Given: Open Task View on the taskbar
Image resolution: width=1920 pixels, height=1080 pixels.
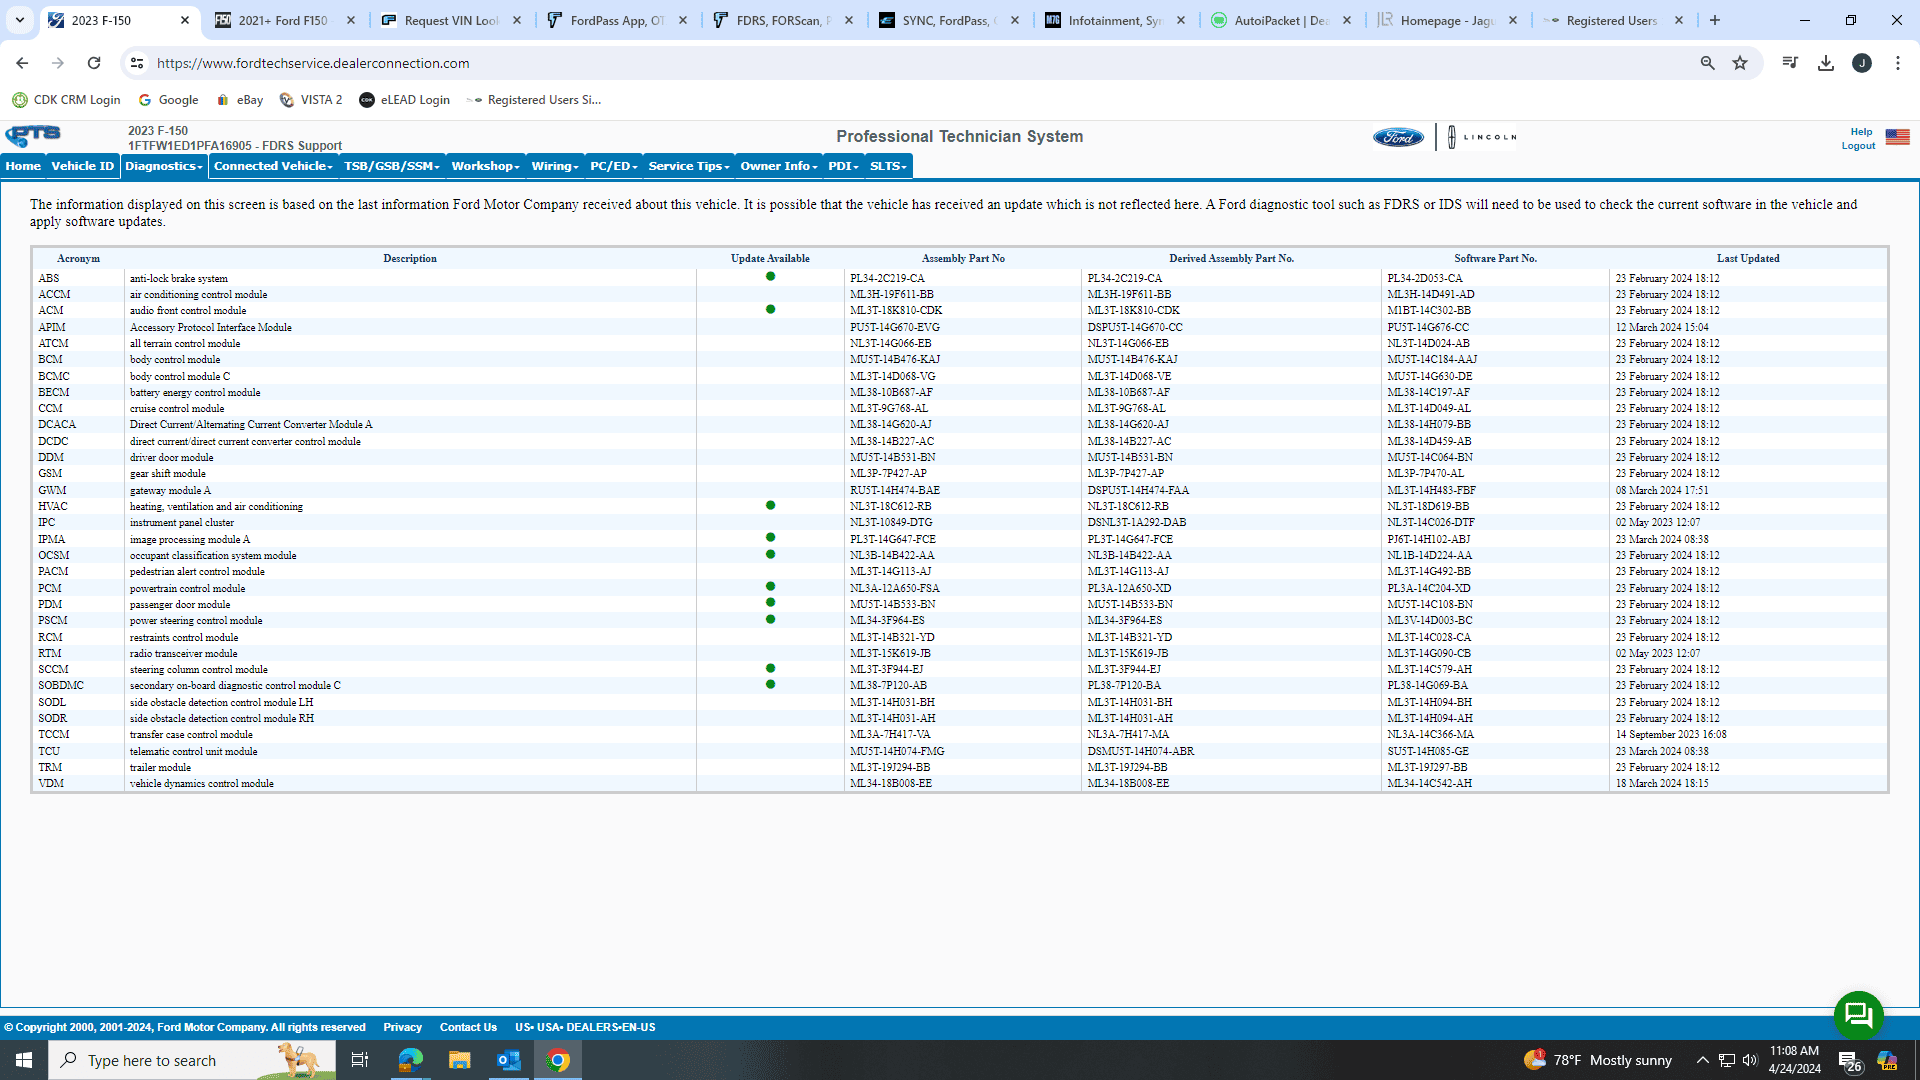Looking at the screenshot, I should pyautogui.click(x=360, y=1060).
